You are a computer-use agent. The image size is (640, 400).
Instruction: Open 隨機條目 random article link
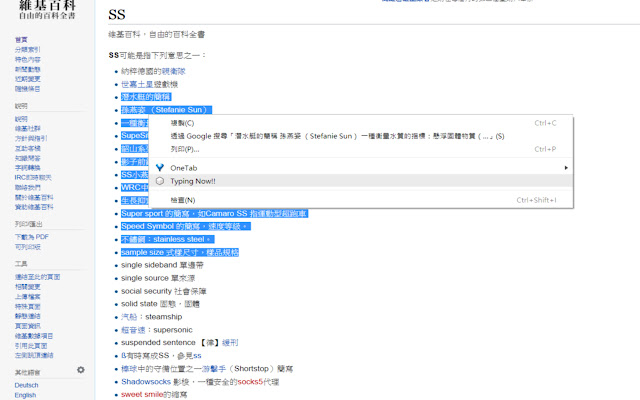point(27,89)
